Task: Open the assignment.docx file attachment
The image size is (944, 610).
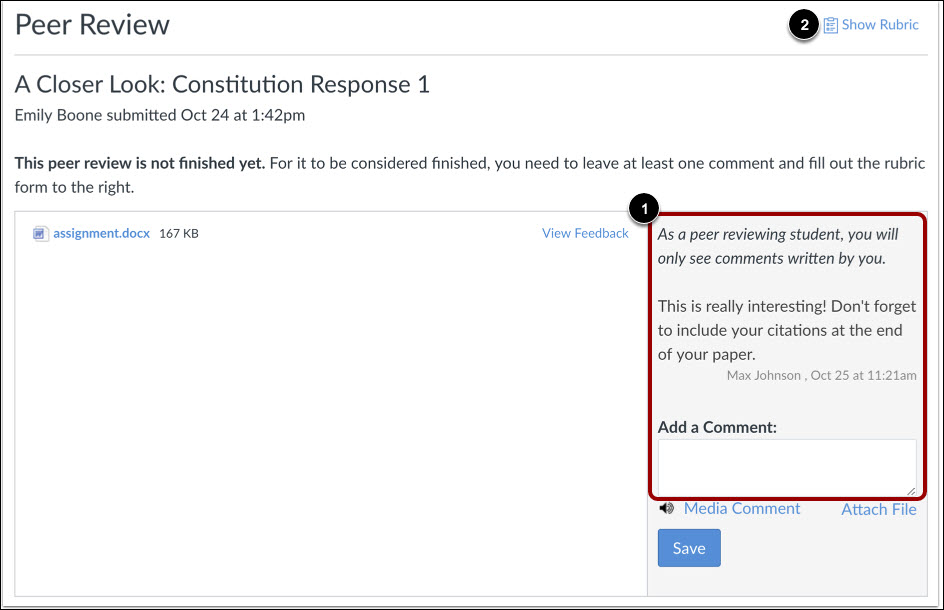Action: pyautogui.click(x=99, y=233)
